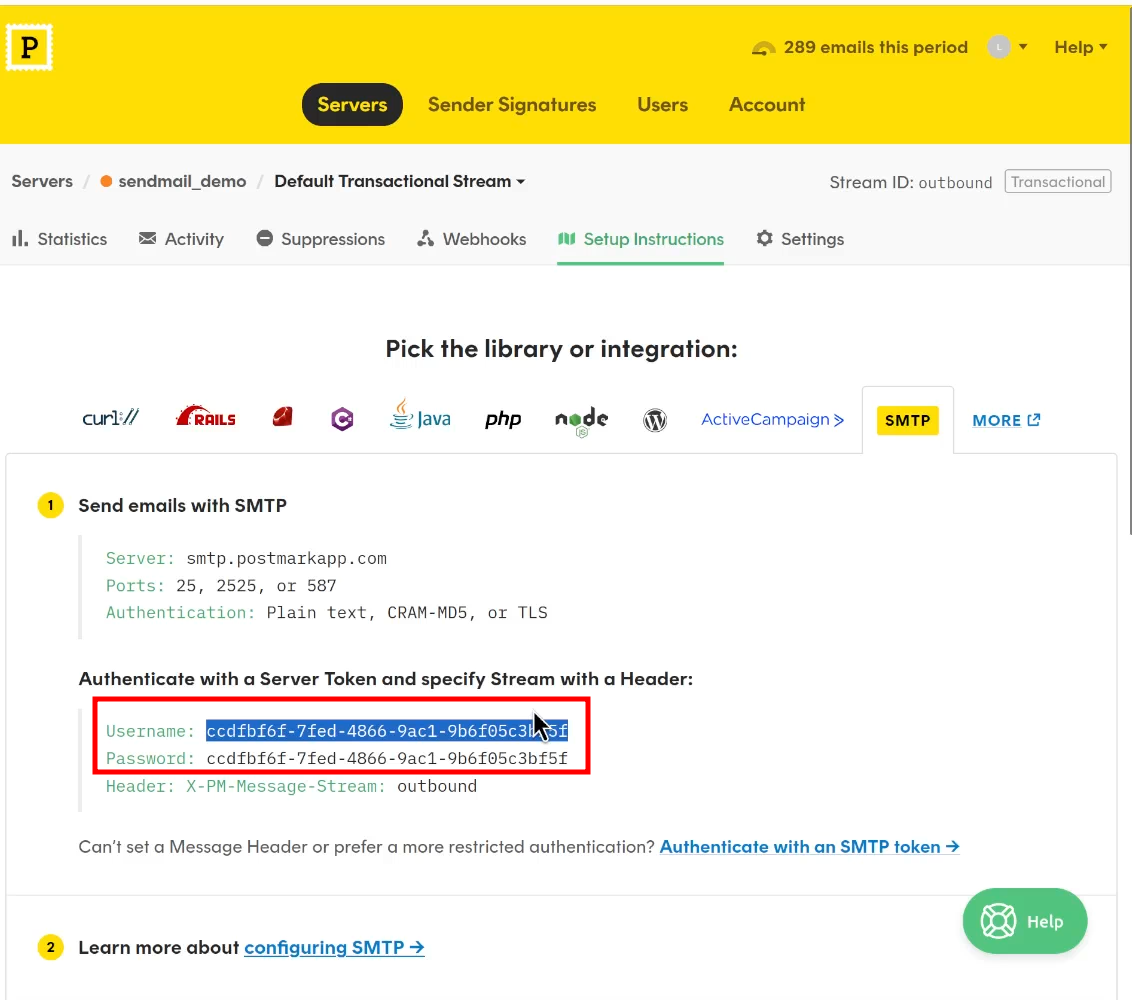Click the smtp.postmarkapp.com server value
The image size is (1132, 1000).
coord(287,558)
